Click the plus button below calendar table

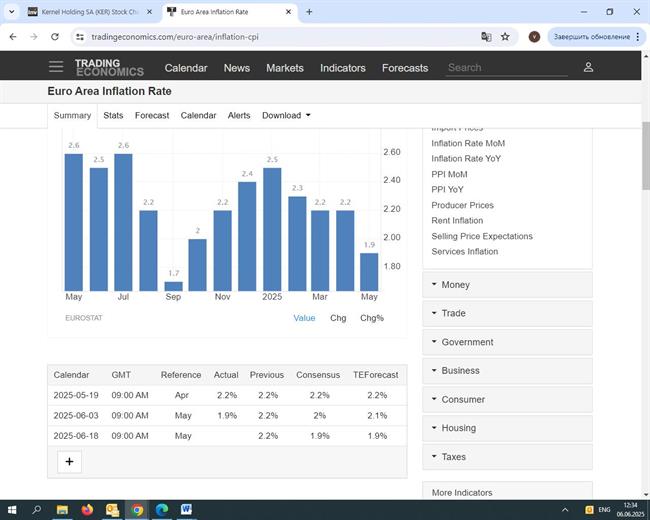(x=69, y=462)
